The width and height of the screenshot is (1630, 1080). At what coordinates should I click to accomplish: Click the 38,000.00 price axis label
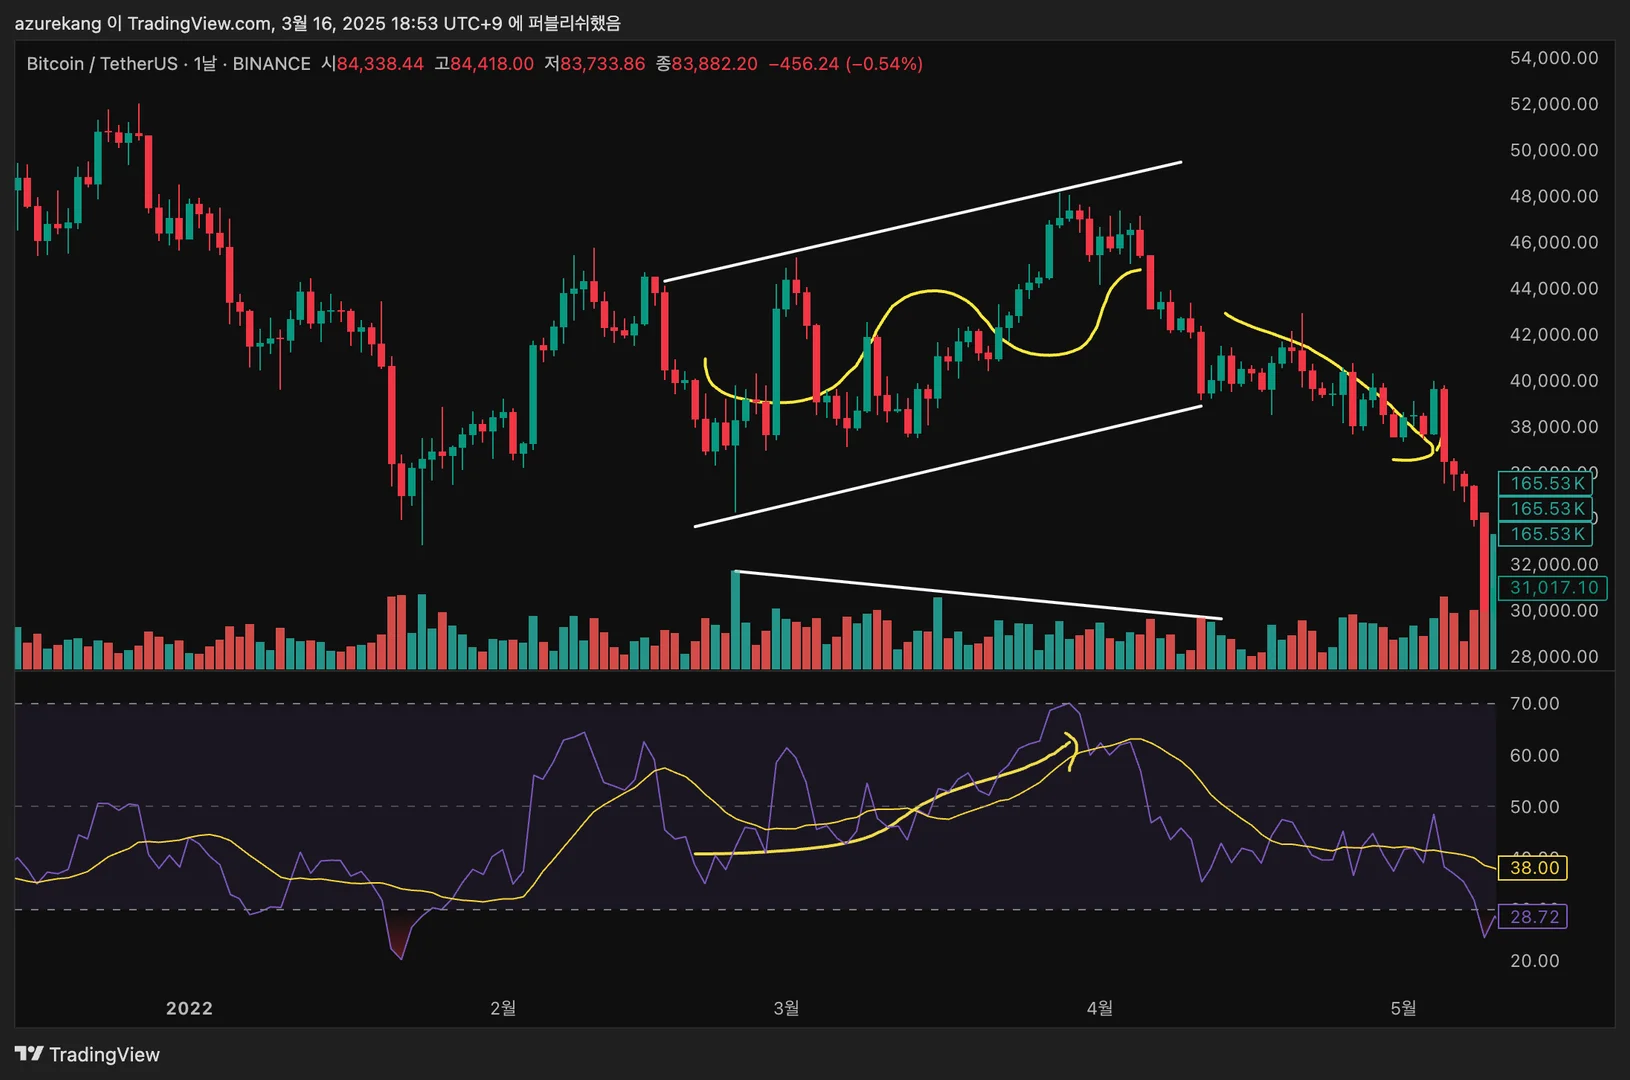(x=1554, y=426)
